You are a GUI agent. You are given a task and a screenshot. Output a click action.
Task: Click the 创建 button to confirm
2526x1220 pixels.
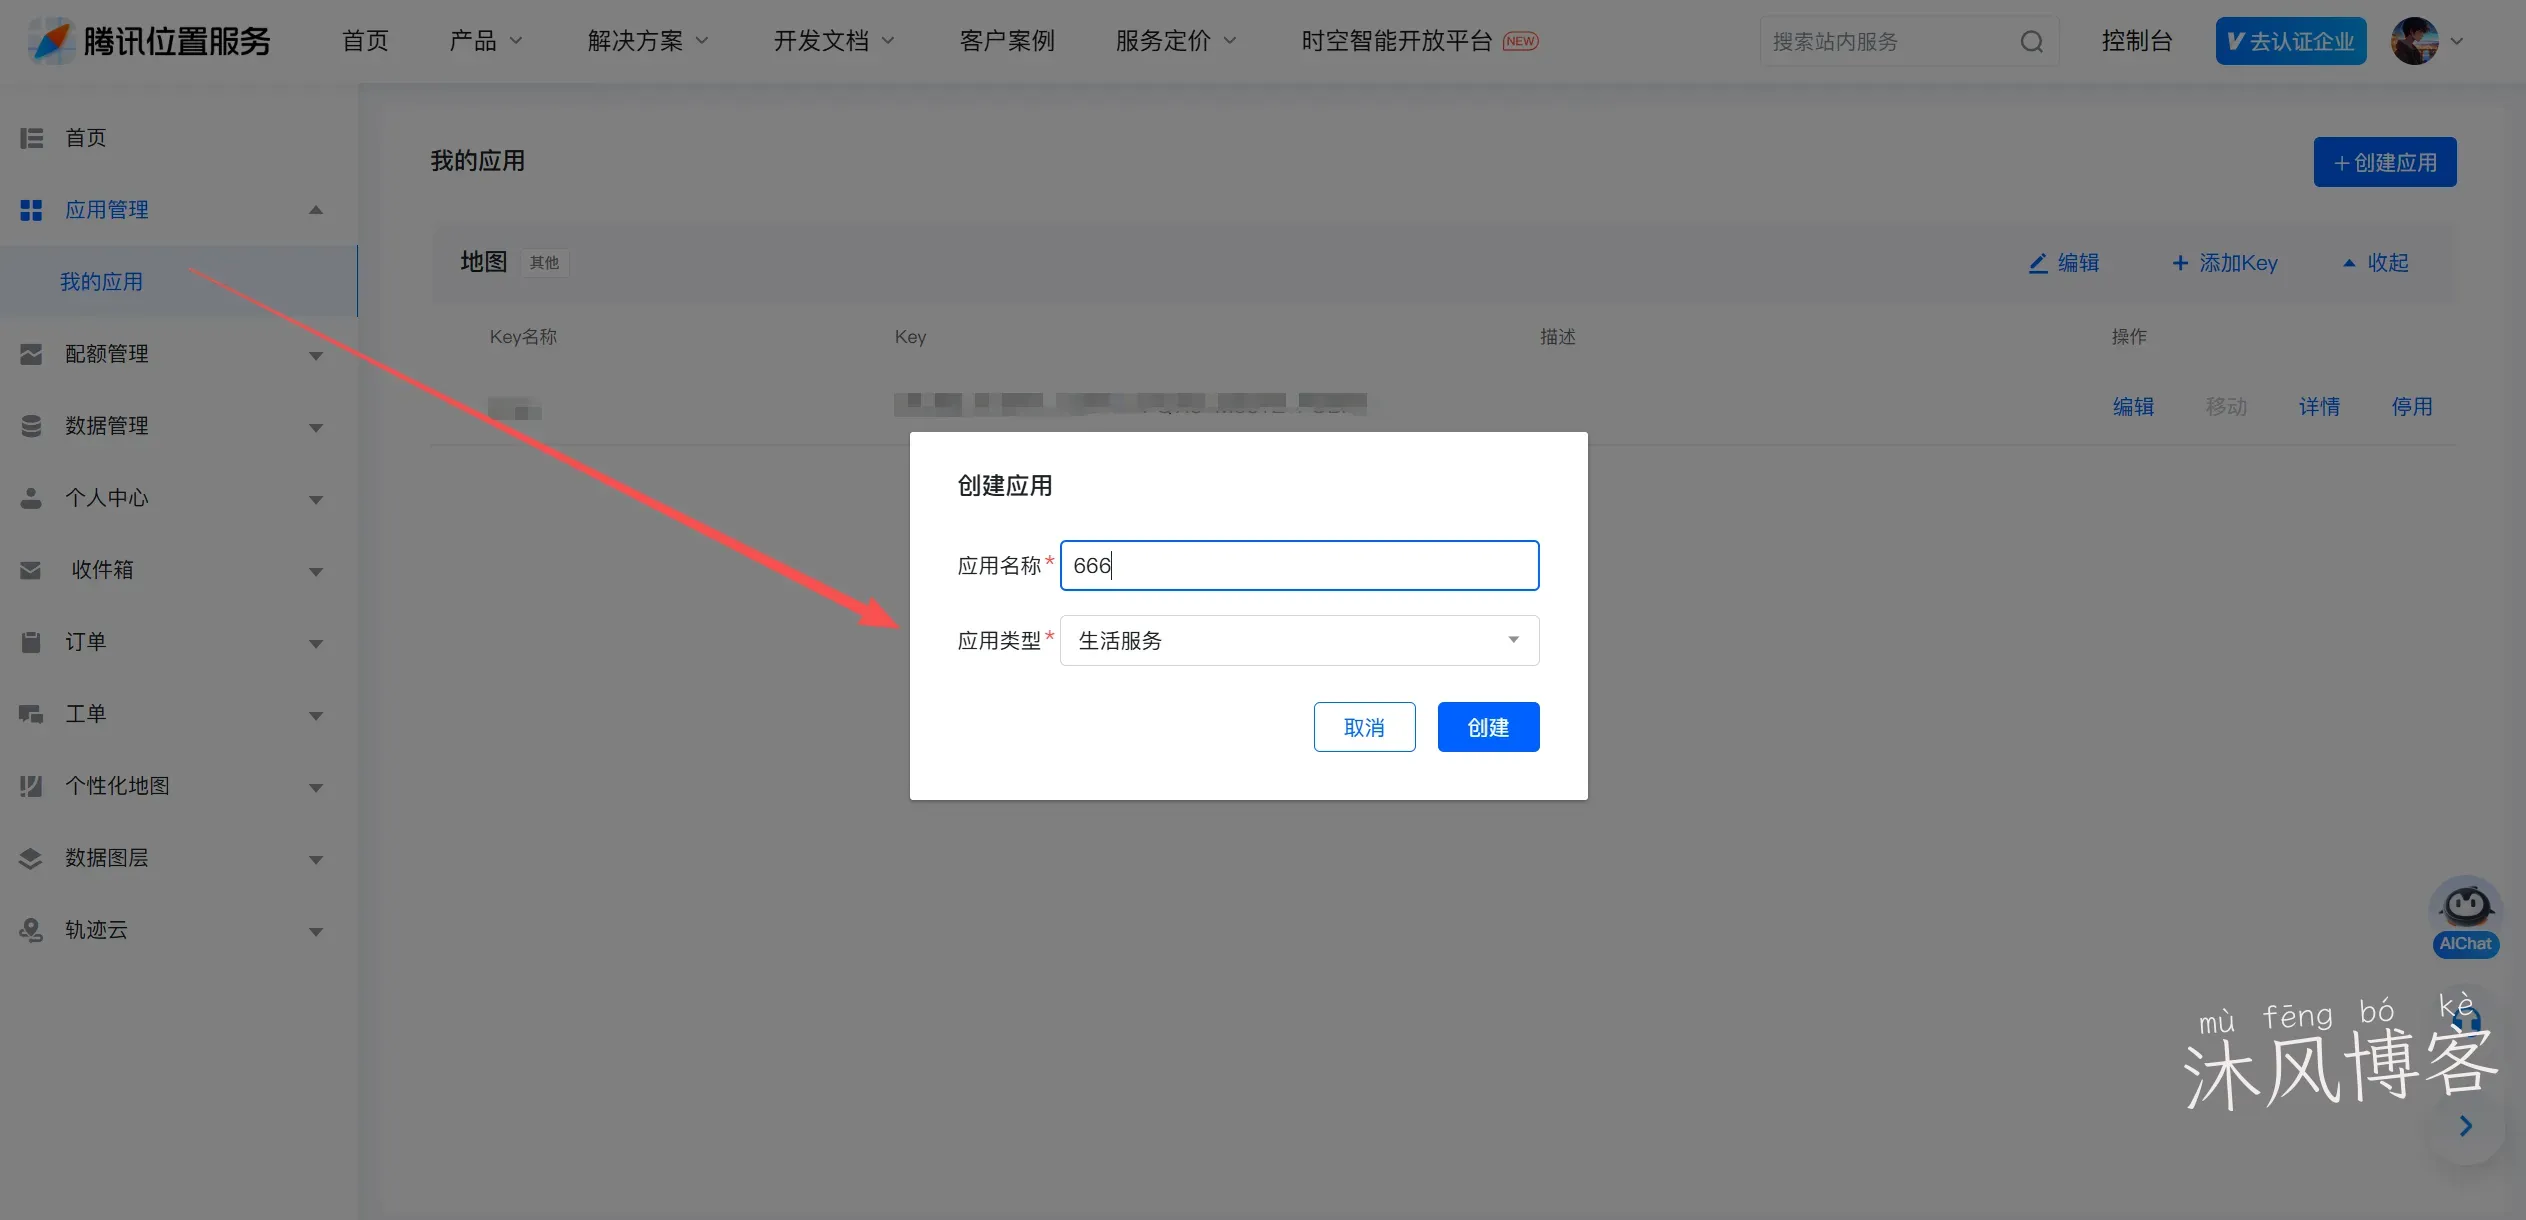pos(1487,727)
